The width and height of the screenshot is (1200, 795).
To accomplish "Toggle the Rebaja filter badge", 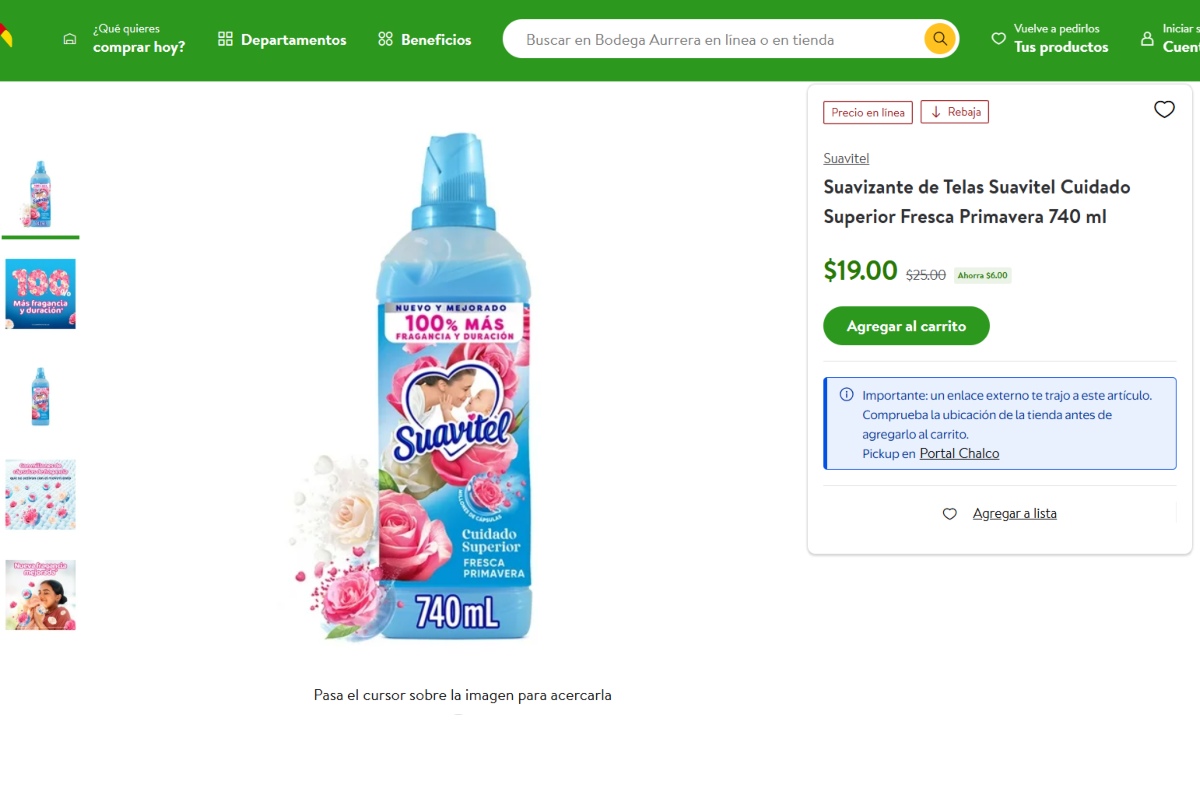I will (x=954, y=111).
